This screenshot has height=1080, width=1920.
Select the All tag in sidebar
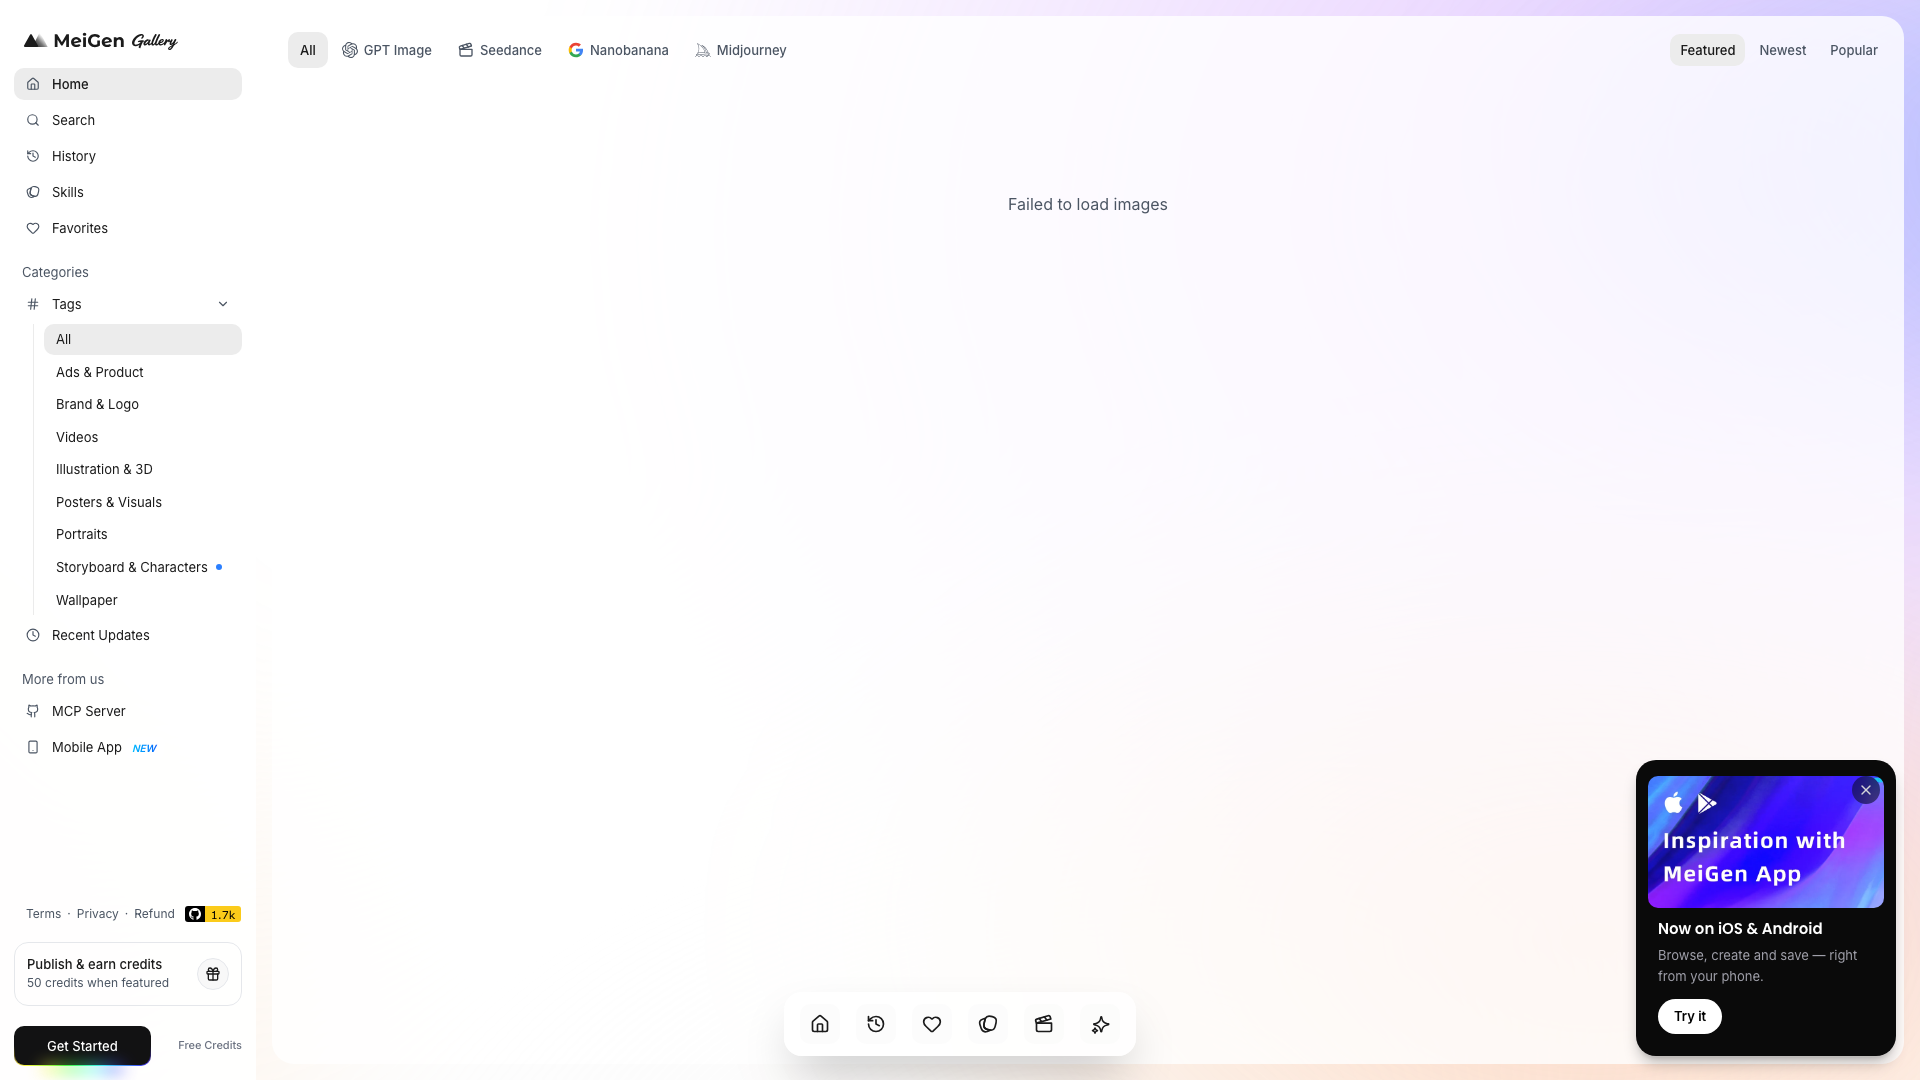[143, 339]
